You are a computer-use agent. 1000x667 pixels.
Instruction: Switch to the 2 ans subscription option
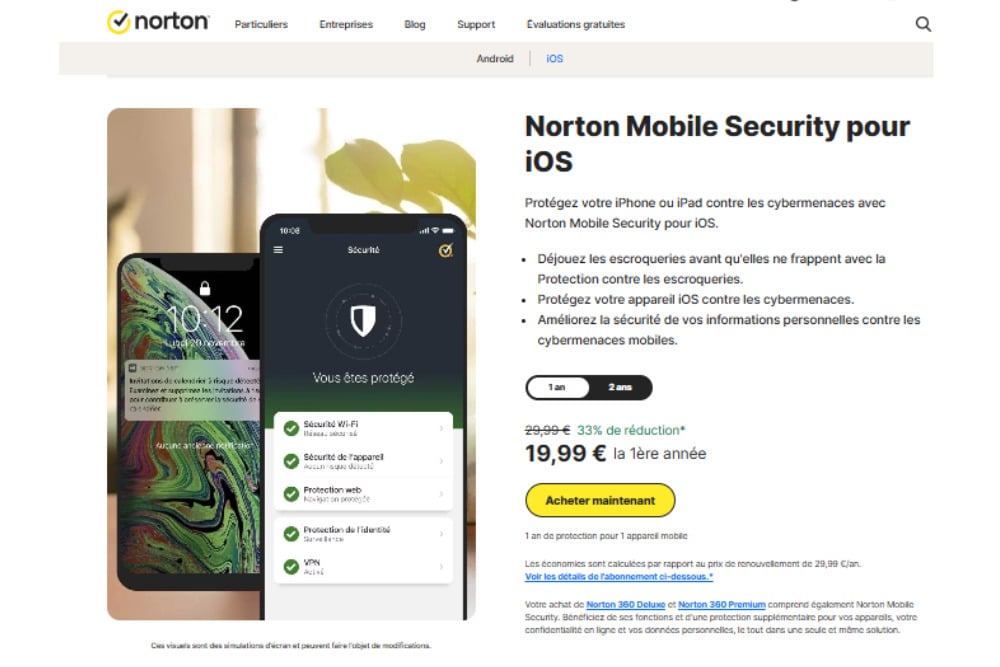(620, 387)
